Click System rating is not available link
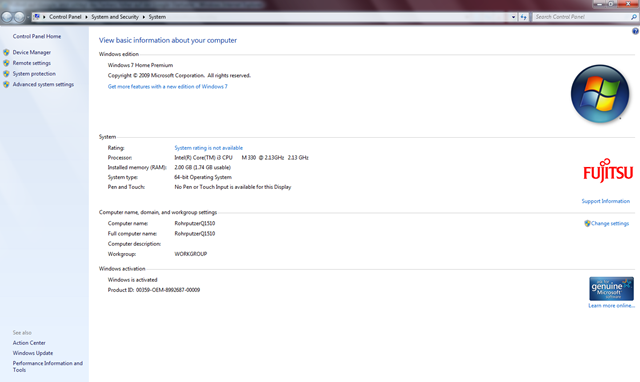 click(208, 148)
